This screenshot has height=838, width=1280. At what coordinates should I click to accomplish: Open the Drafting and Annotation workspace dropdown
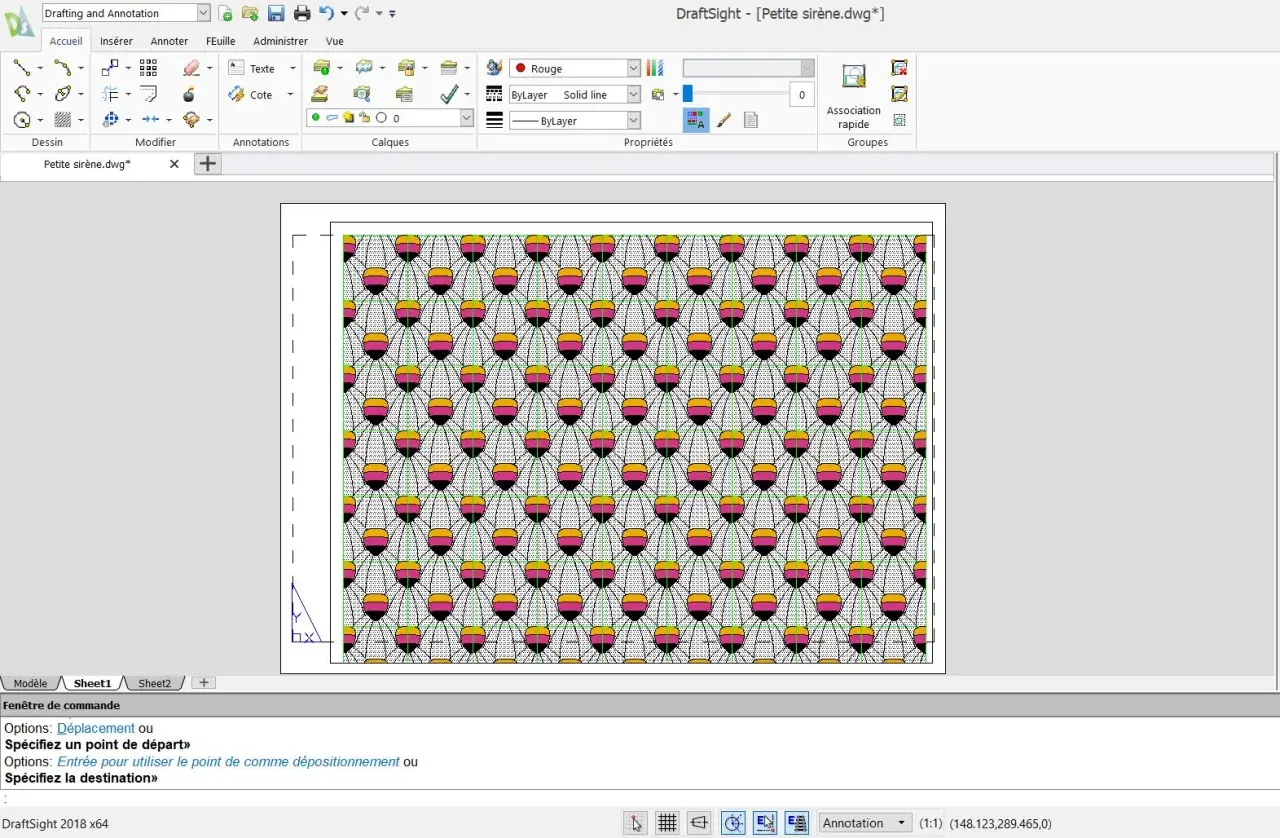pyautogui.click(x=204, y=13)
